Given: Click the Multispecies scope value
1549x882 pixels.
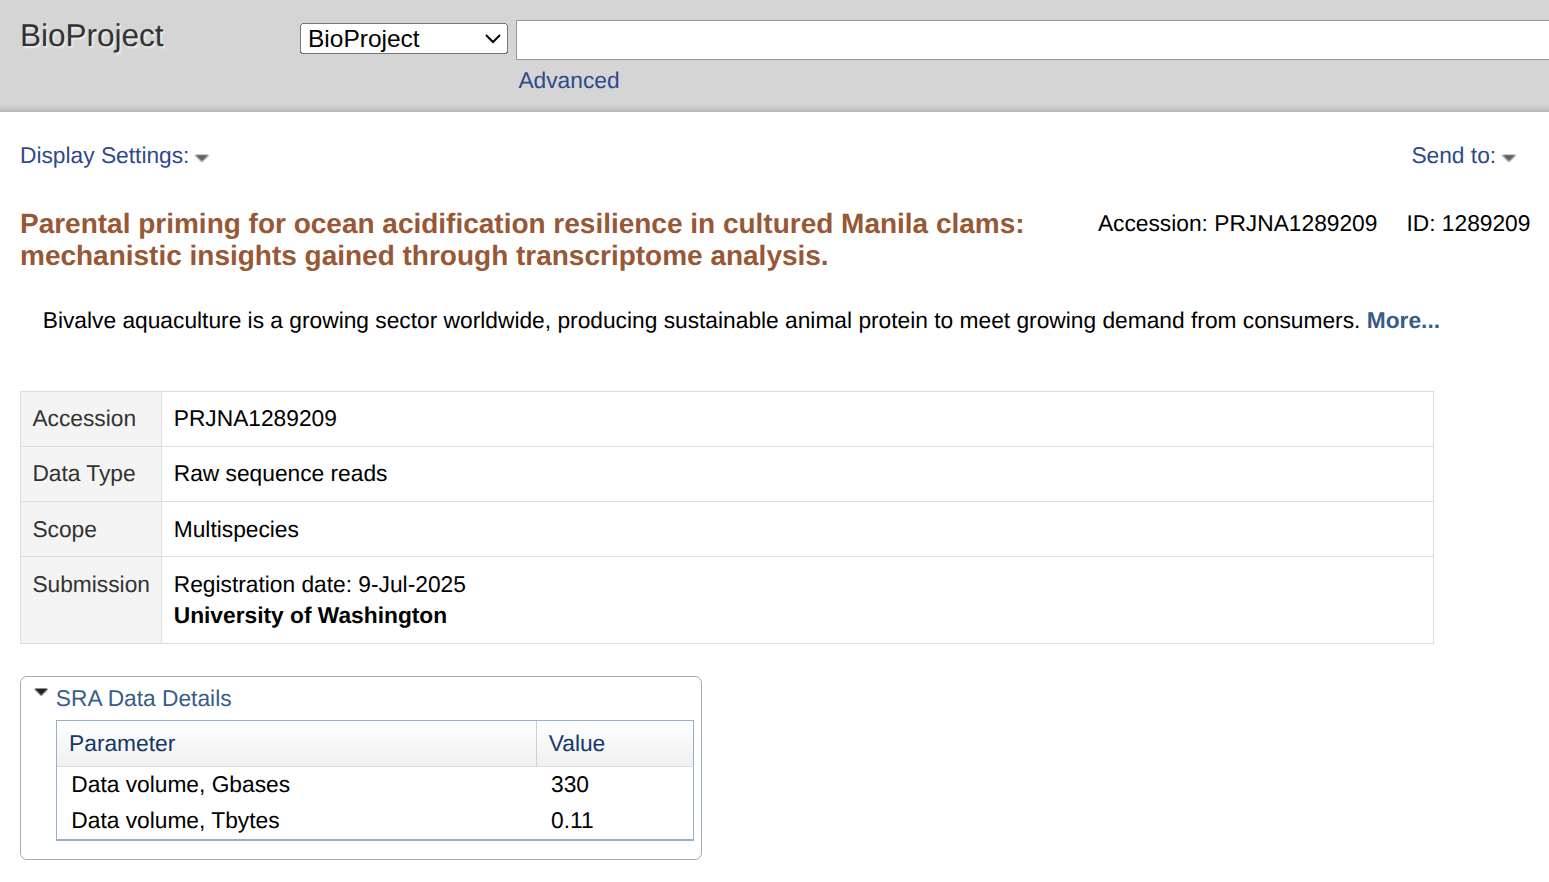Looking at the screenshot, I should pyautogui.click(x=235, y=529).
